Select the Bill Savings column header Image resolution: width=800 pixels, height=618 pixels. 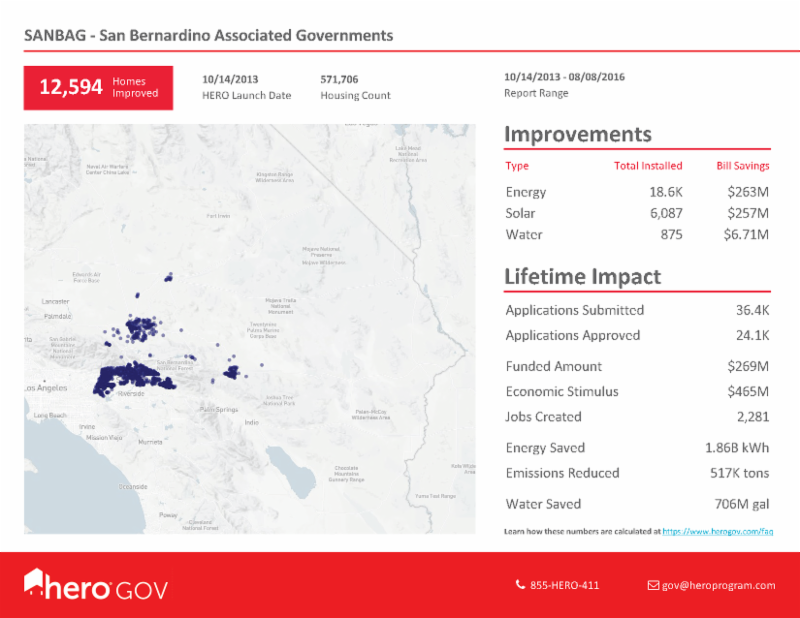point(742,166)
